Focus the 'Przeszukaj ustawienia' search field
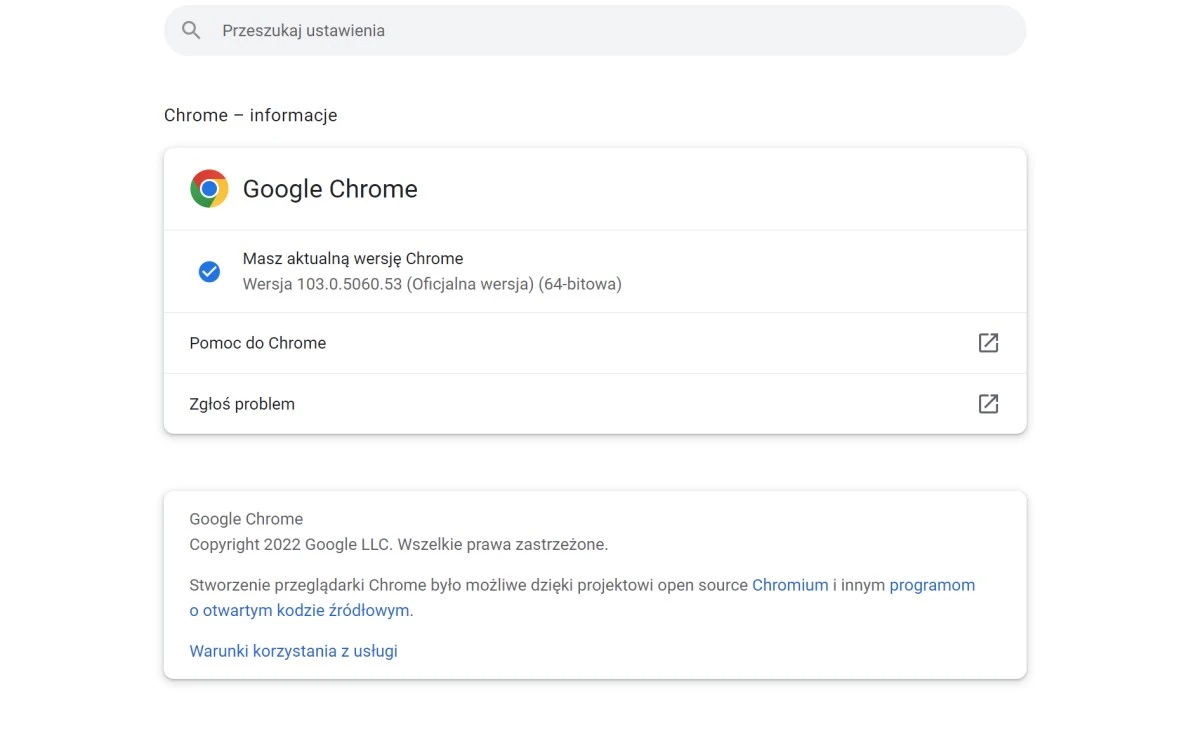The image size is (1200, 750). pyautogui.click(x=600, y=30)
